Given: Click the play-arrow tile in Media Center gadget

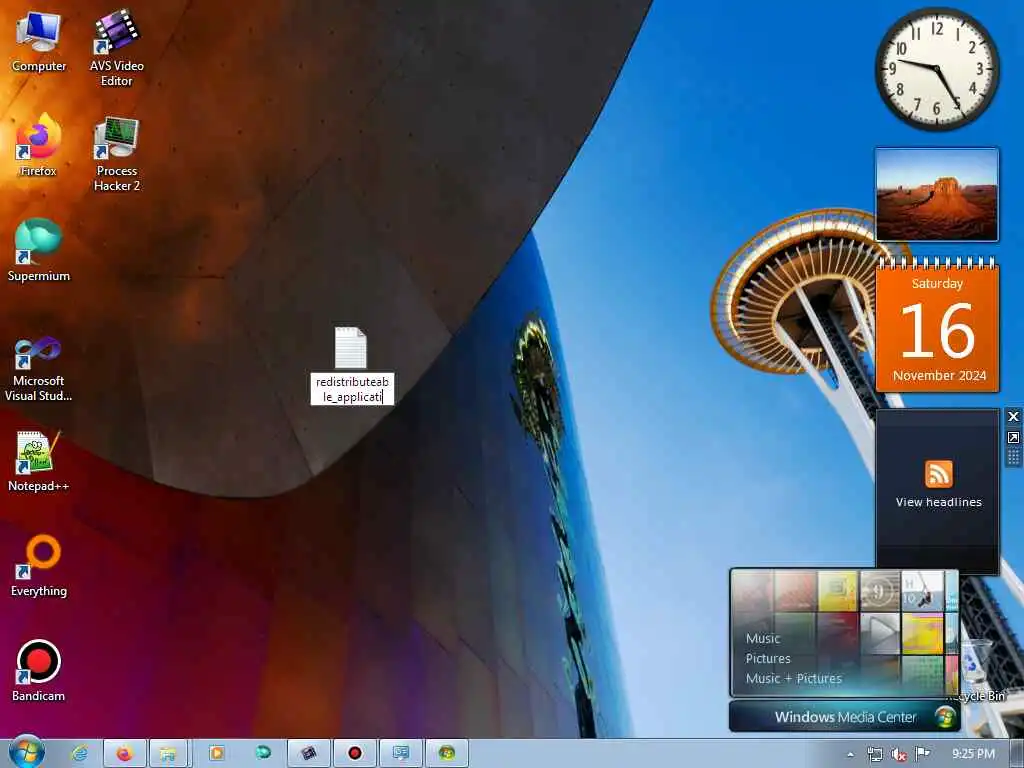Looking at the screenshot, I should pyautogui.click(x=880, y=633).
